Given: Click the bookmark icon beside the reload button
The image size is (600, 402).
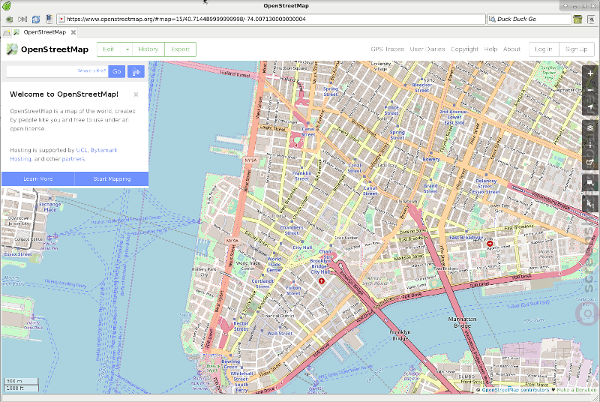Looking at the screenshot, I should [49, 18].
